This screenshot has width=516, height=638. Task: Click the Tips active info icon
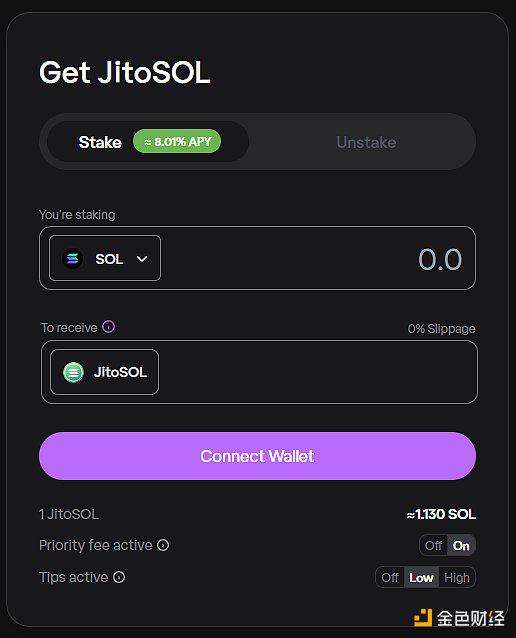pyautogui.click(x=119, y=577)
